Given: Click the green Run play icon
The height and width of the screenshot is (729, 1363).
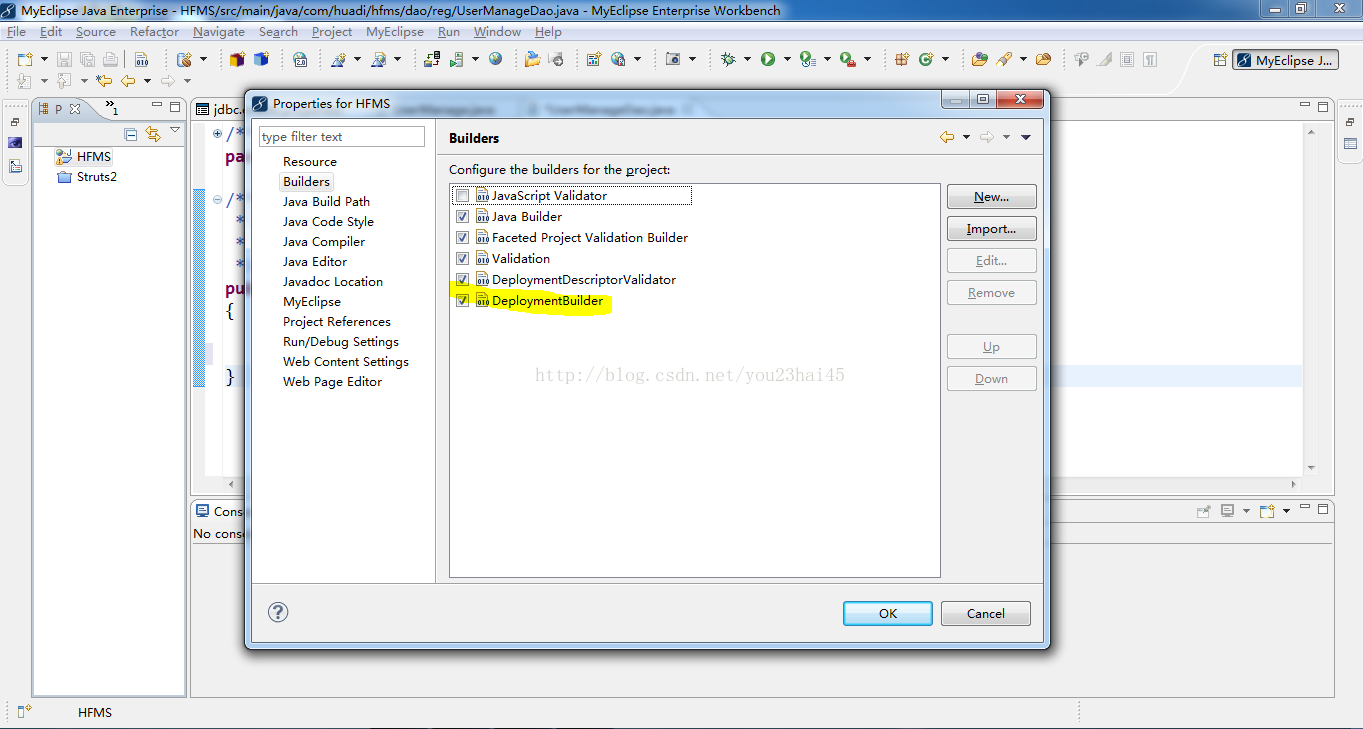Looking at the screenshot, I should 768,59.
